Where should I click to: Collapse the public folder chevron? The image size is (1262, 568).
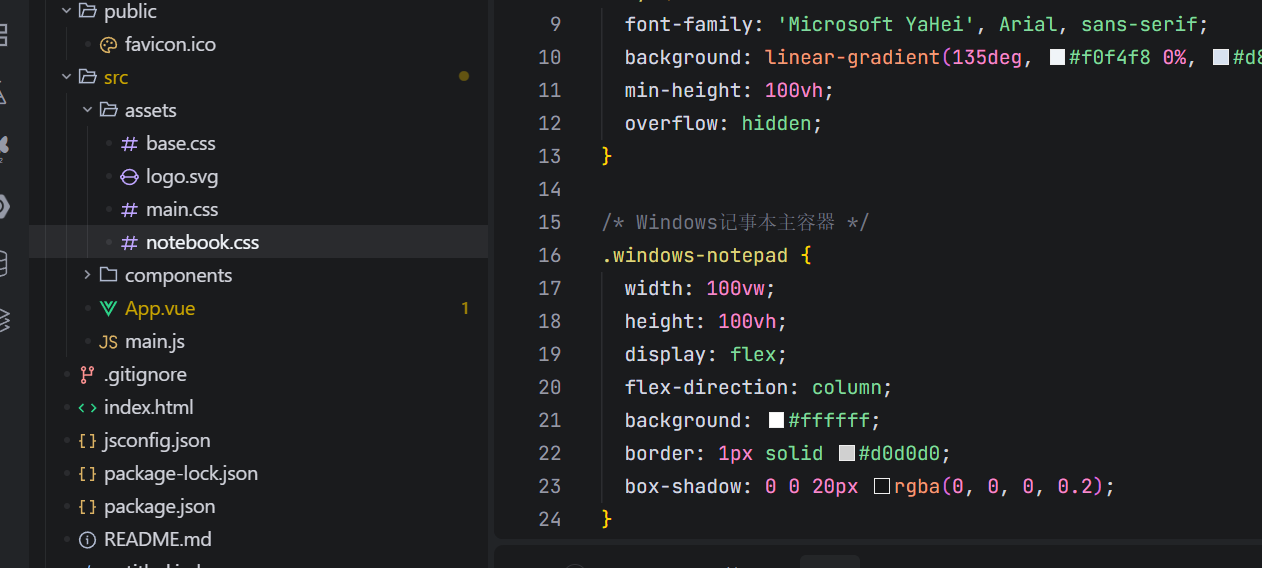click(x=66, y=11)
